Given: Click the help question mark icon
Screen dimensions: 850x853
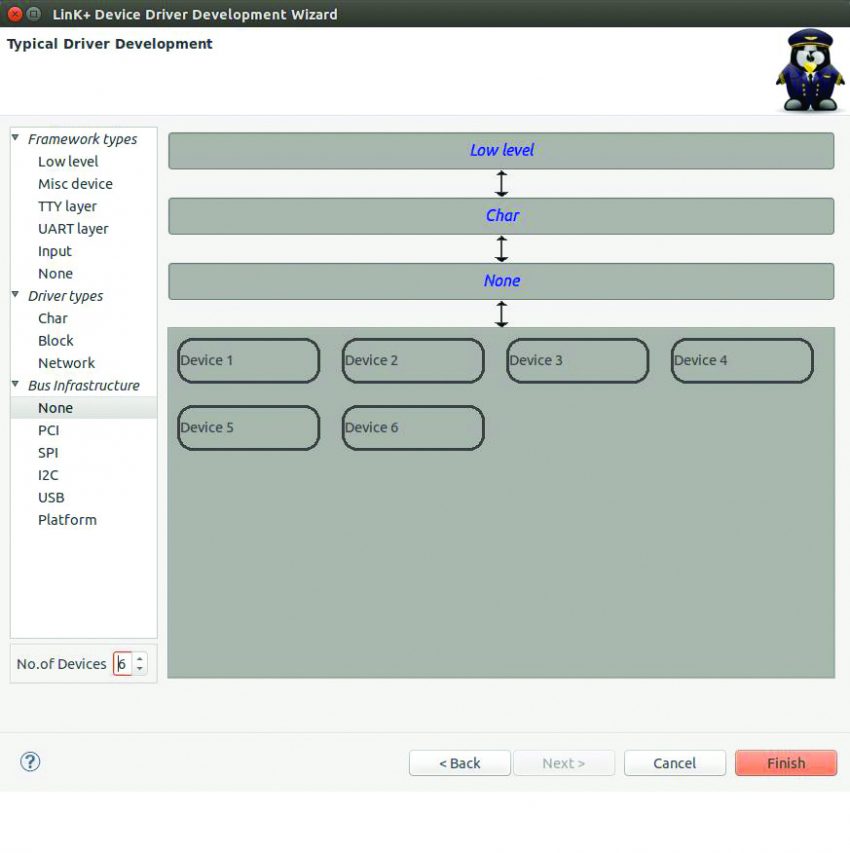Looking at the screenshot, I should [x=30, y=762].
